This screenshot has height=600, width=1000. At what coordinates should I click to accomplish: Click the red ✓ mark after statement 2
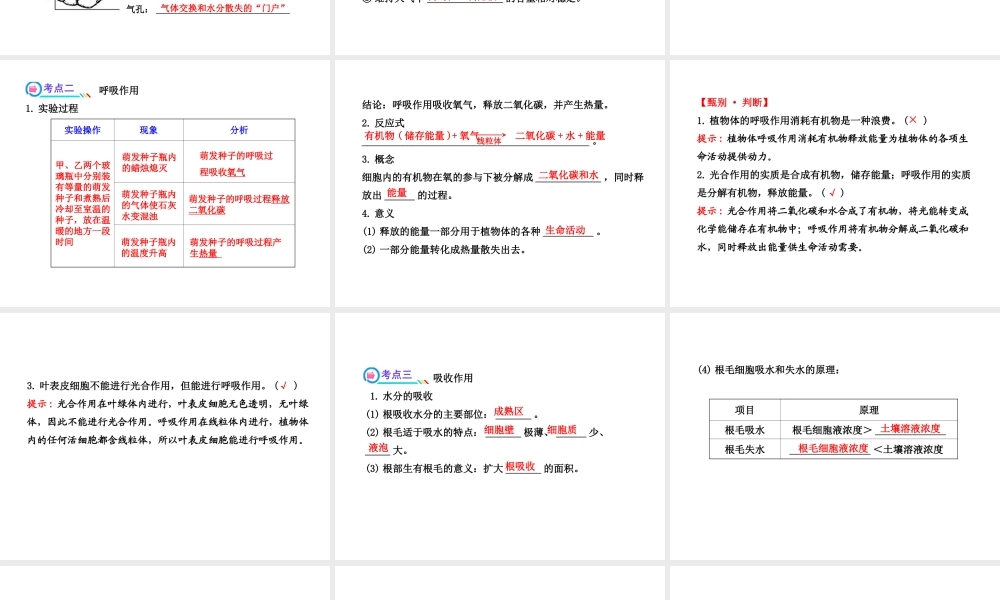[832, 192]
